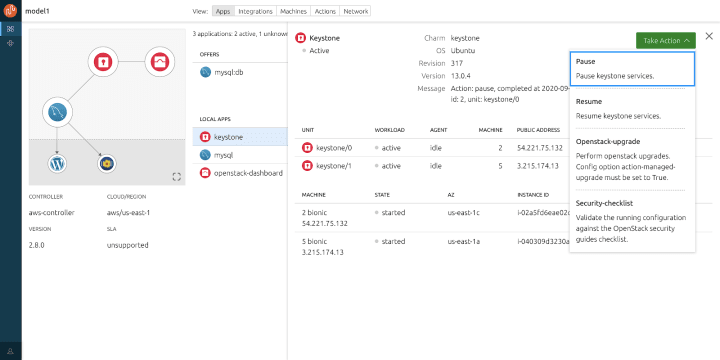Select openstack-dashboard in local apps list
The width and height of the screenshot is (720, 360).
pyautogui.click(x=240, y=173)
